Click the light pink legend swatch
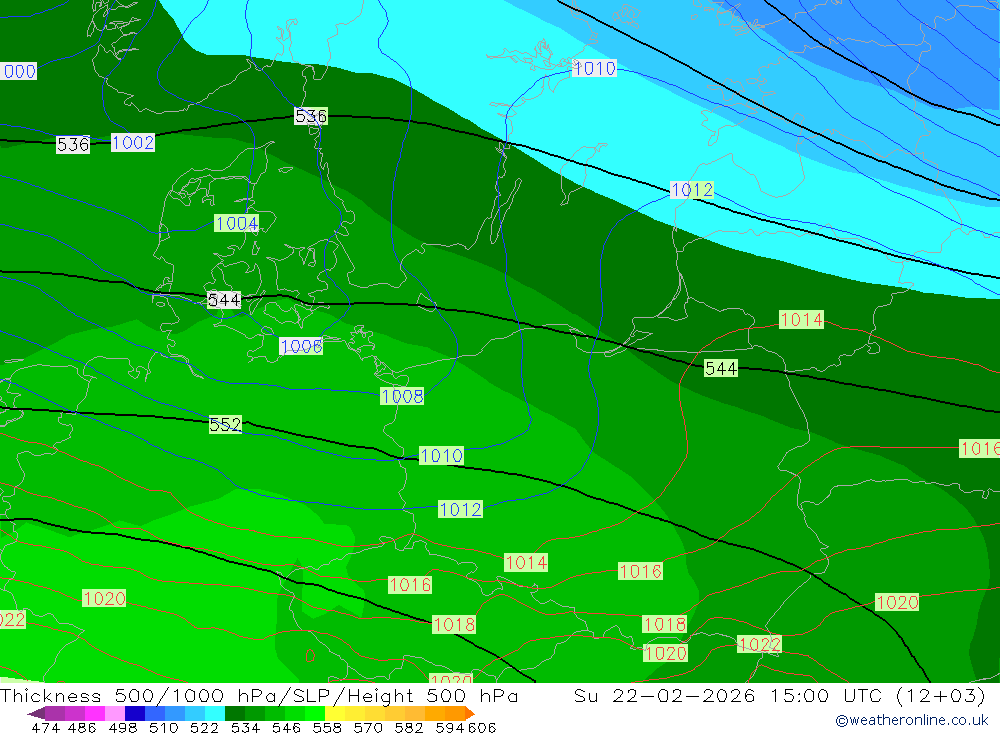The width and height of the screenshot is (1000, 733). click(x=115, y=713)
